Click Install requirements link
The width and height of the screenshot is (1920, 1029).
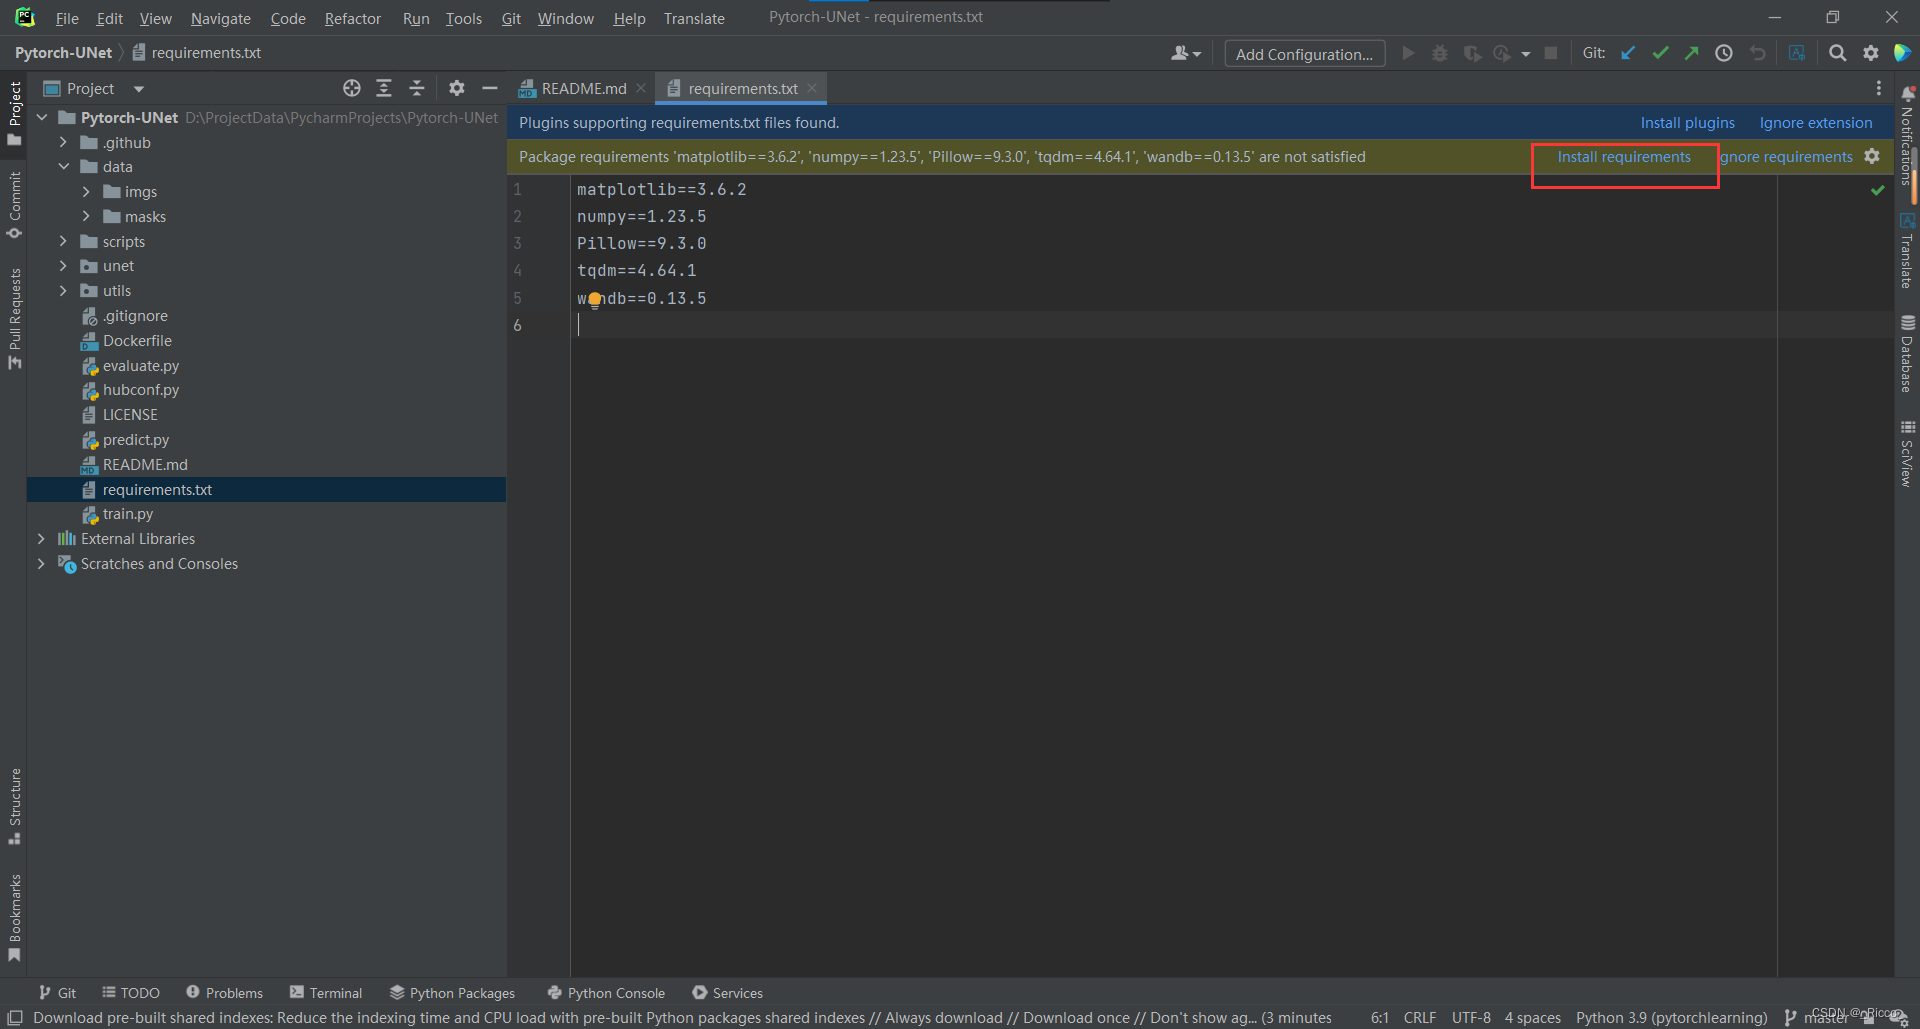1623,157
